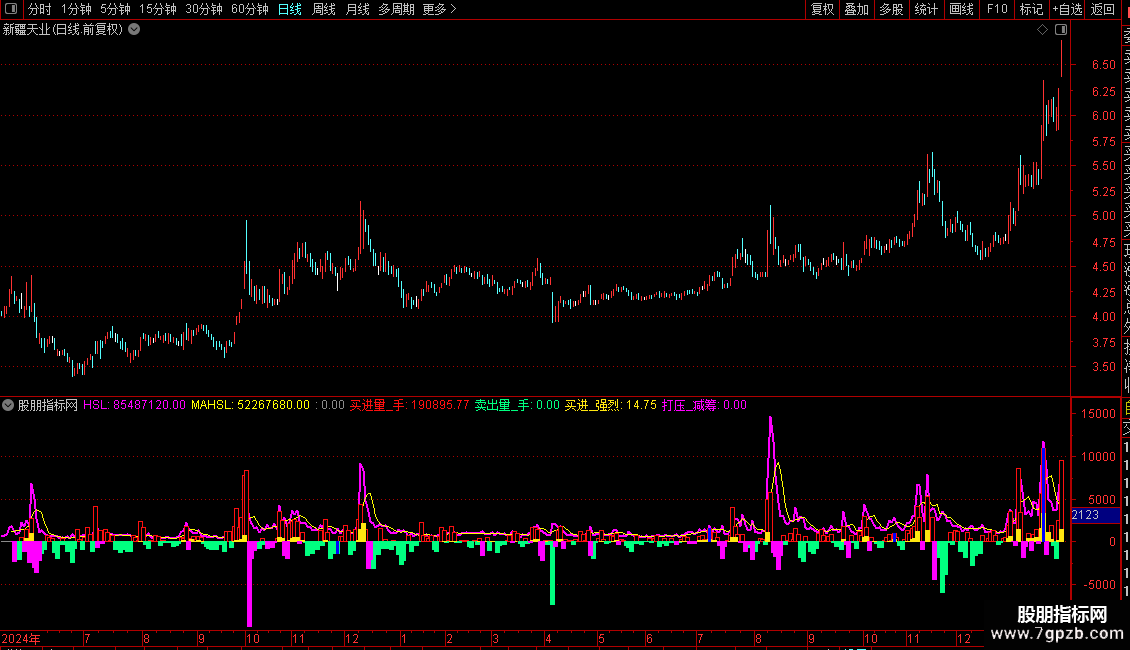This screenshot has height=650, width=1130.
Task: Click the 打压_减筹: 0.00 readout
Action: [704, 405]
